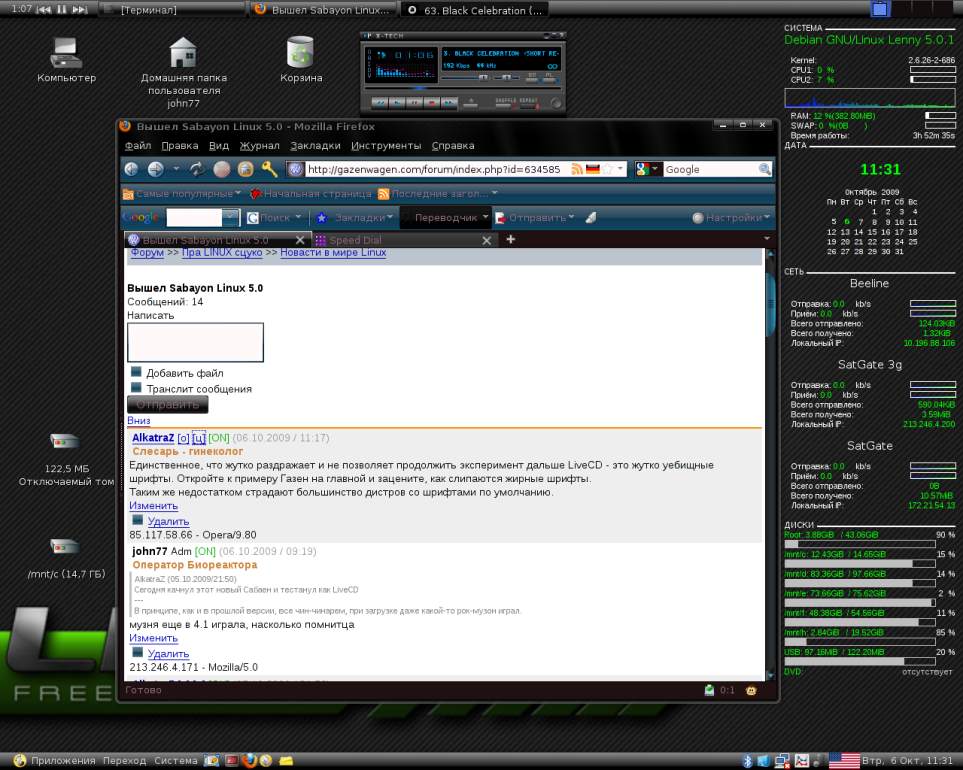Screen dimensions: 963x770
Task: Click the golden key icon in the navigation toolbar
Action: (269, 169)
